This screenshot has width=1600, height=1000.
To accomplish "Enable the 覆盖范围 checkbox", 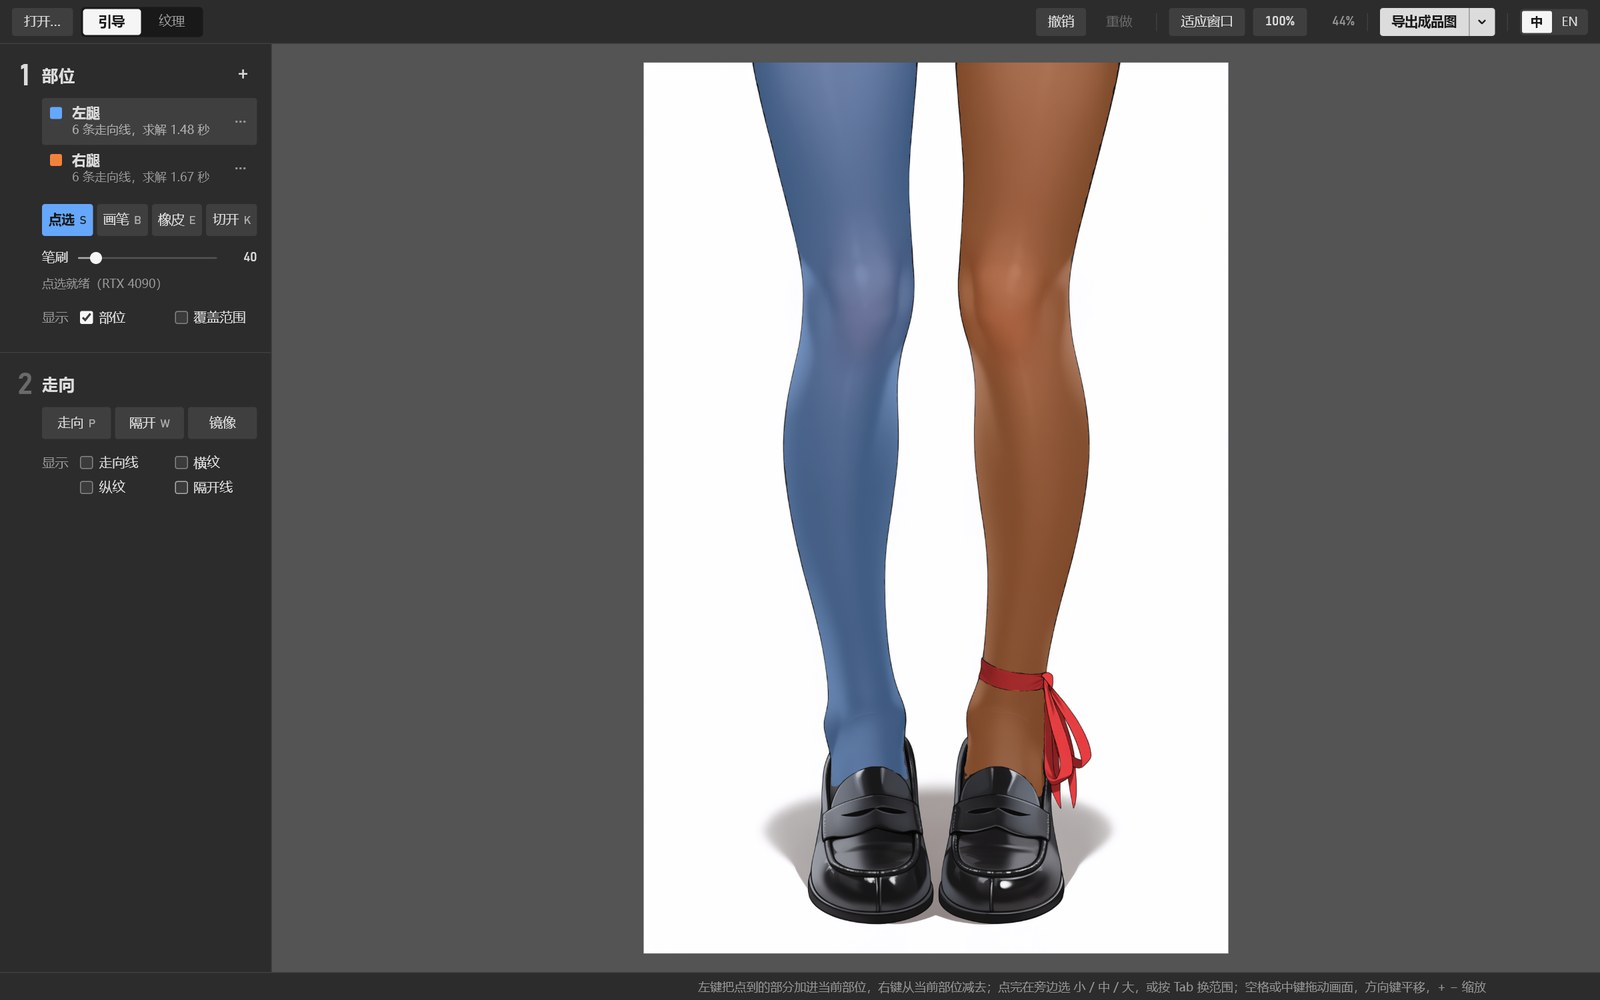I will coord(181,317).
